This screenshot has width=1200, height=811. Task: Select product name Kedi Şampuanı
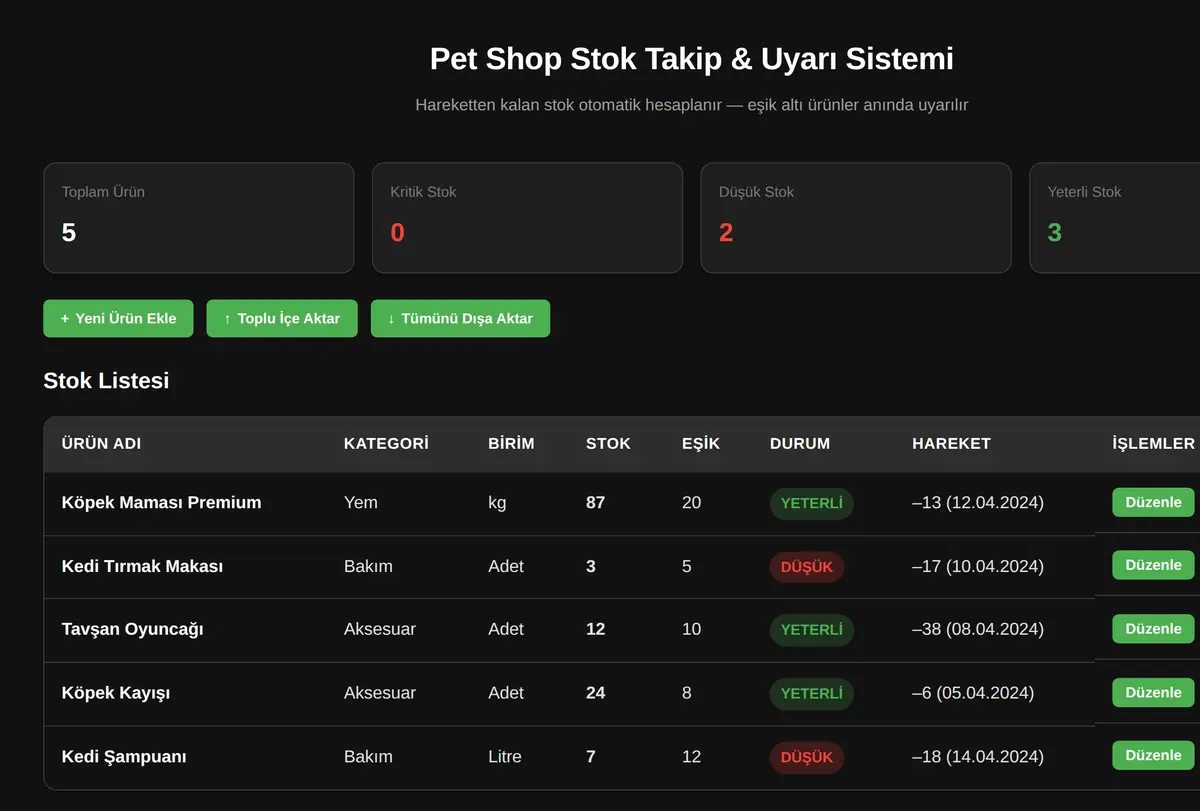(x=124, y=757)
